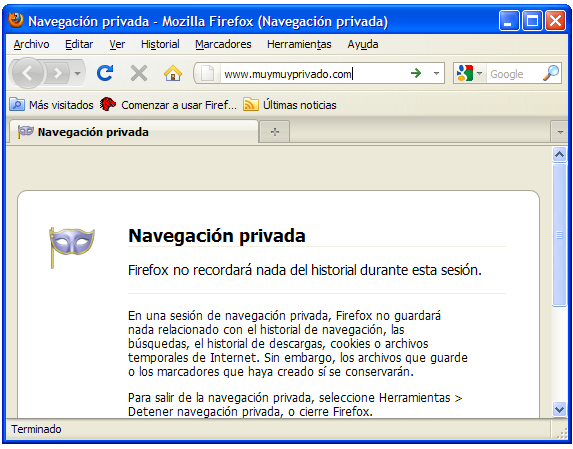573x449 pixels.
Task: Click the vertical scrollbar thumb
Action: pyautogui.click(x=559, y=235)
